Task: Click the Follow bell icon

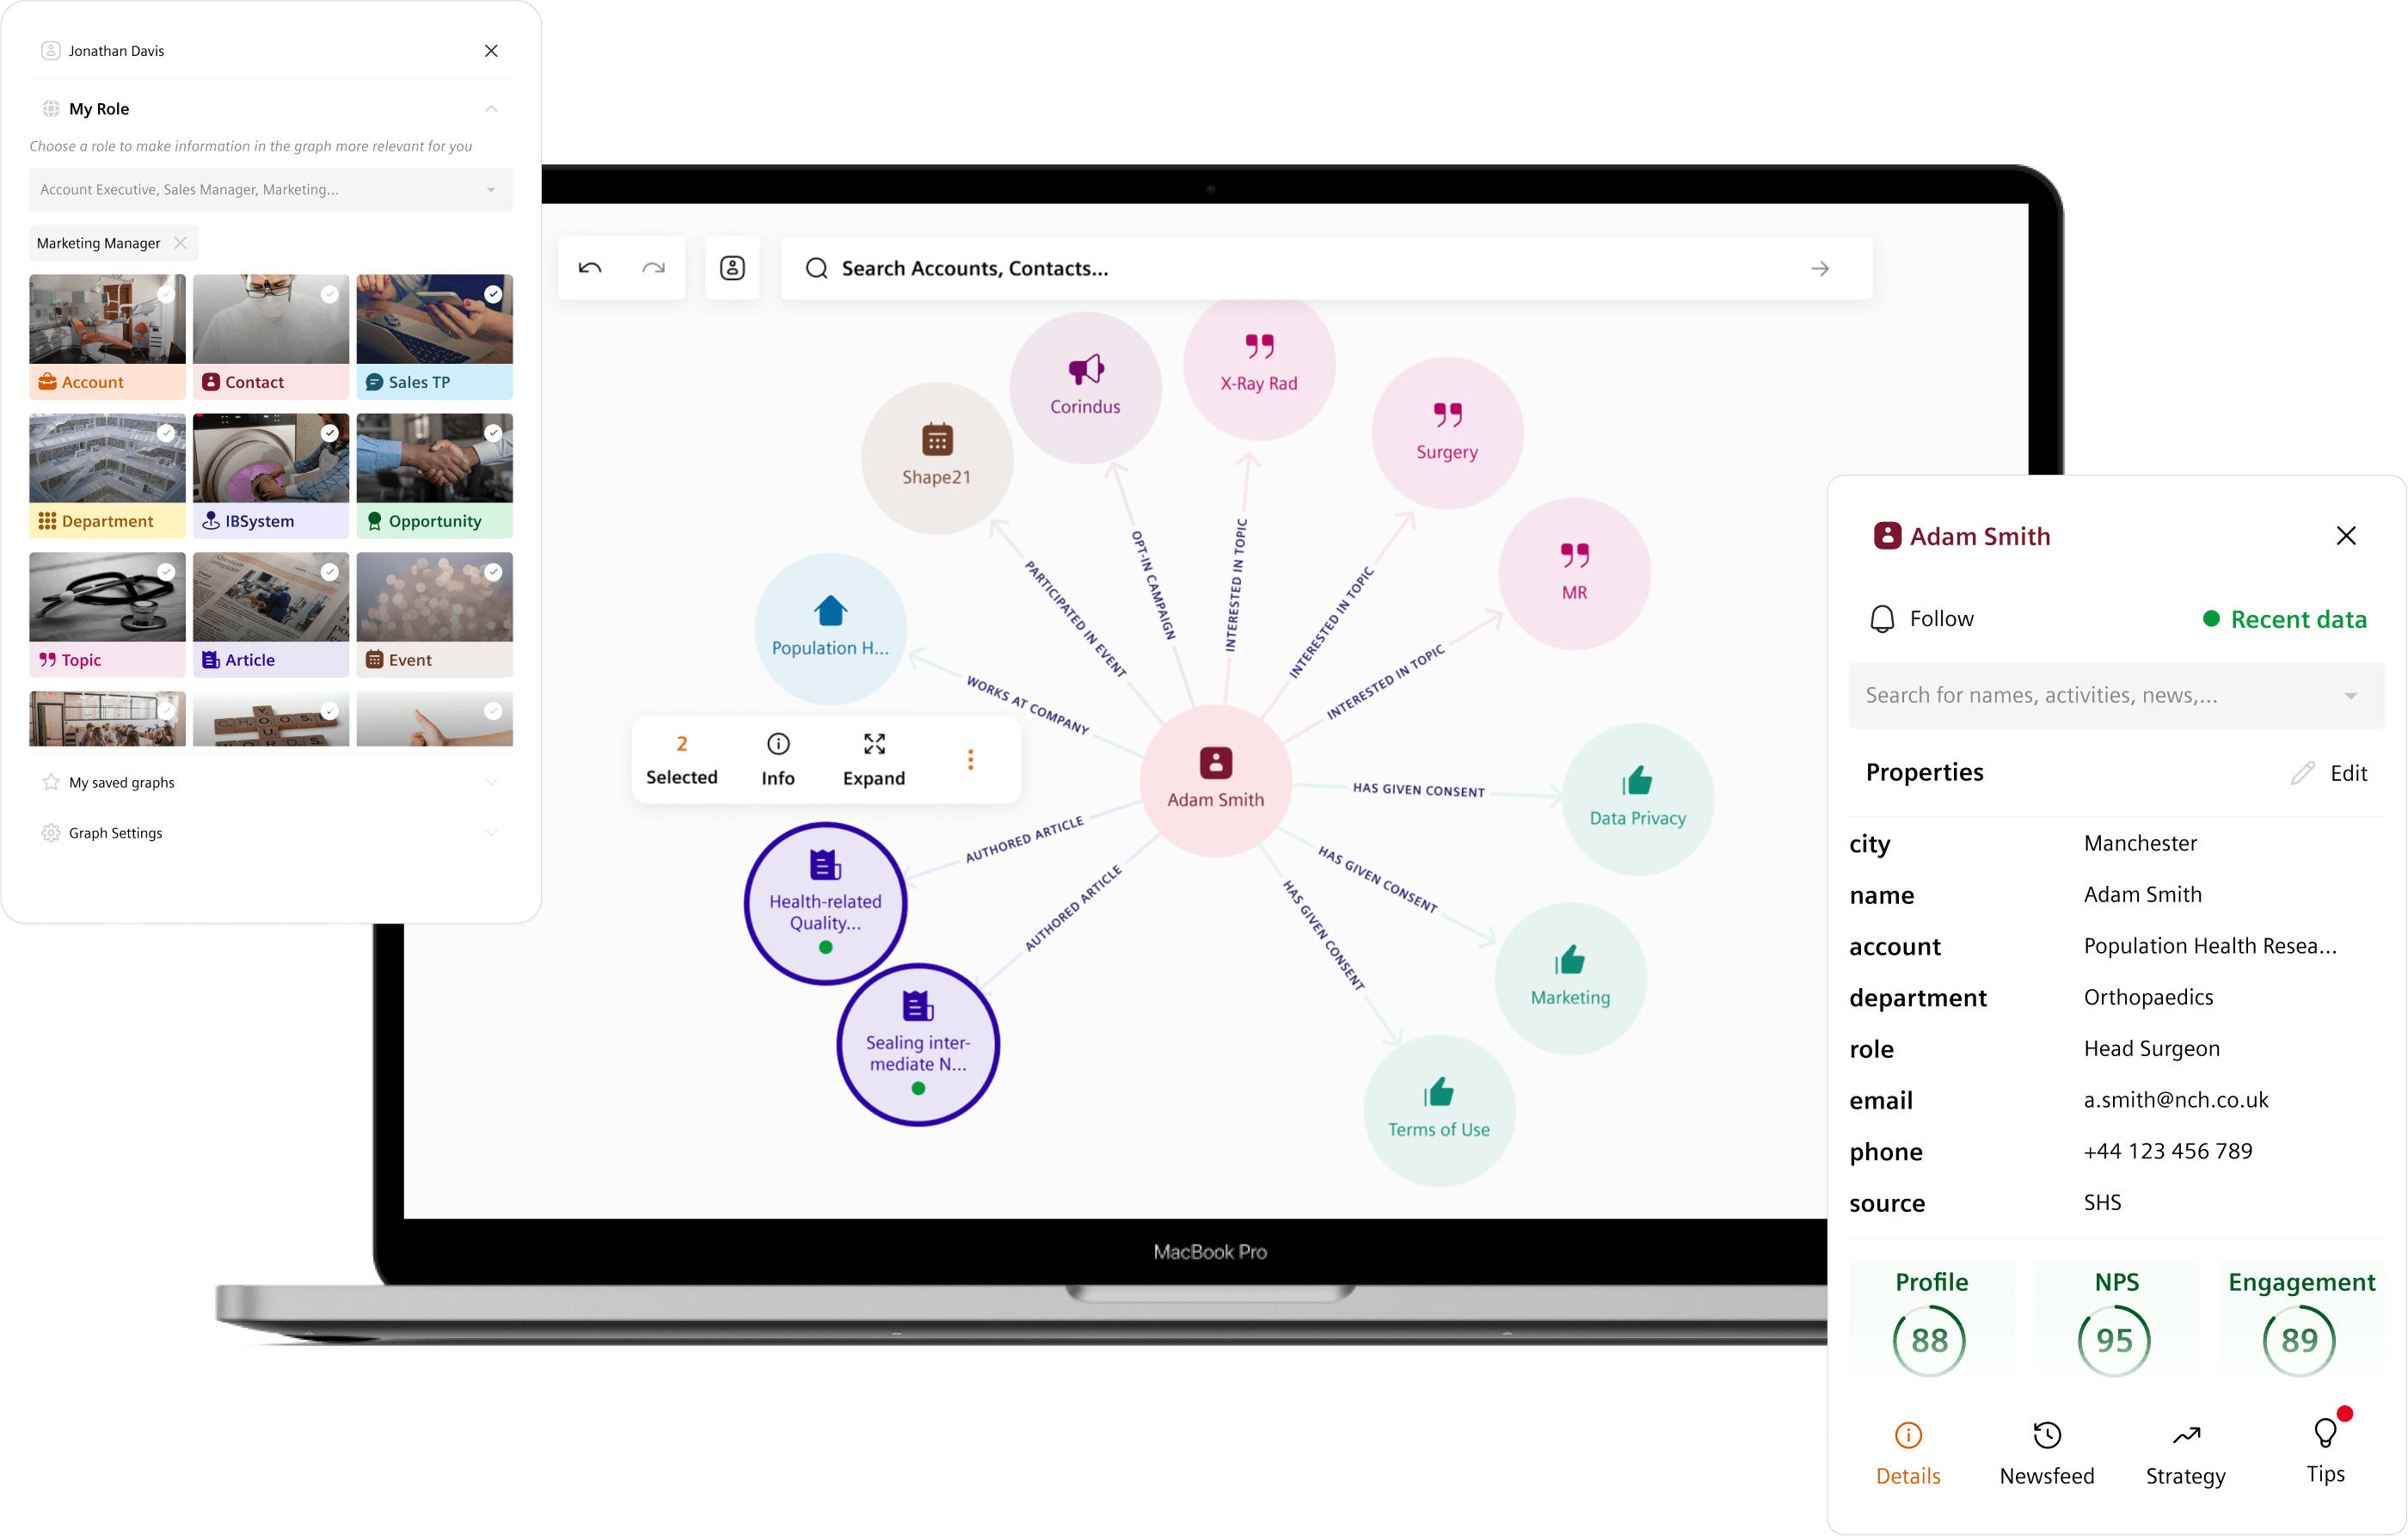Action: point(1882,619)
